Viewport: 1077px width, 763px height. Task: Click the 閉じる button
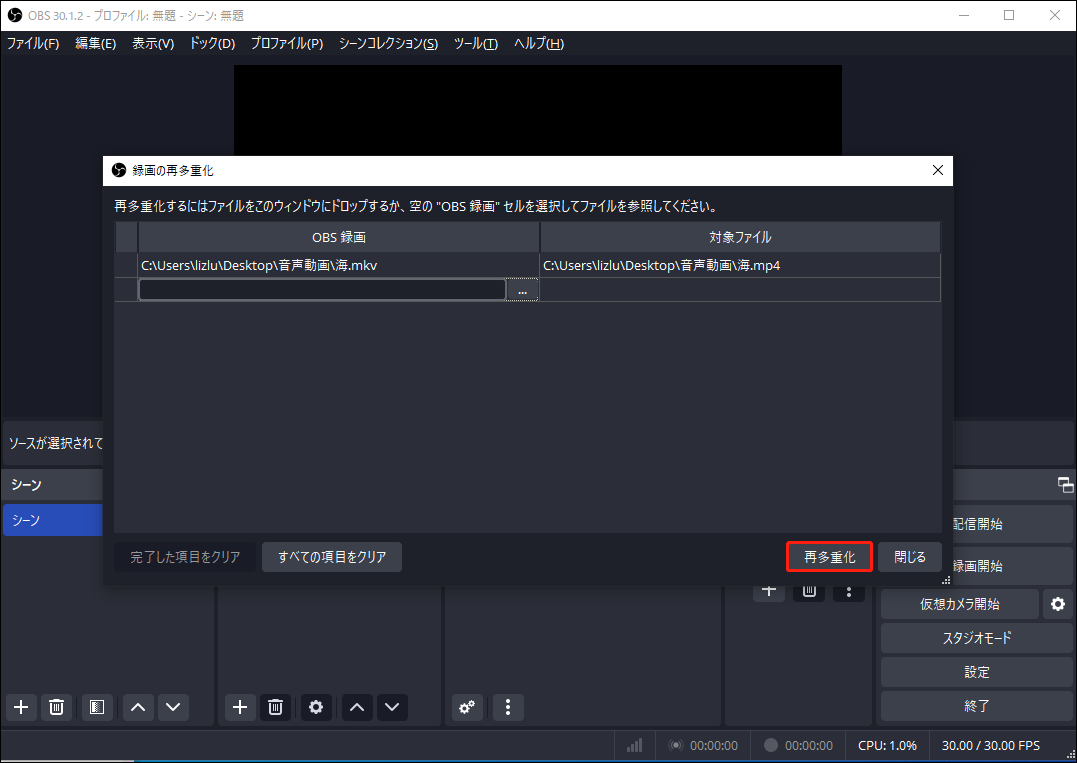pyautogui.click(x=910, y=557)
